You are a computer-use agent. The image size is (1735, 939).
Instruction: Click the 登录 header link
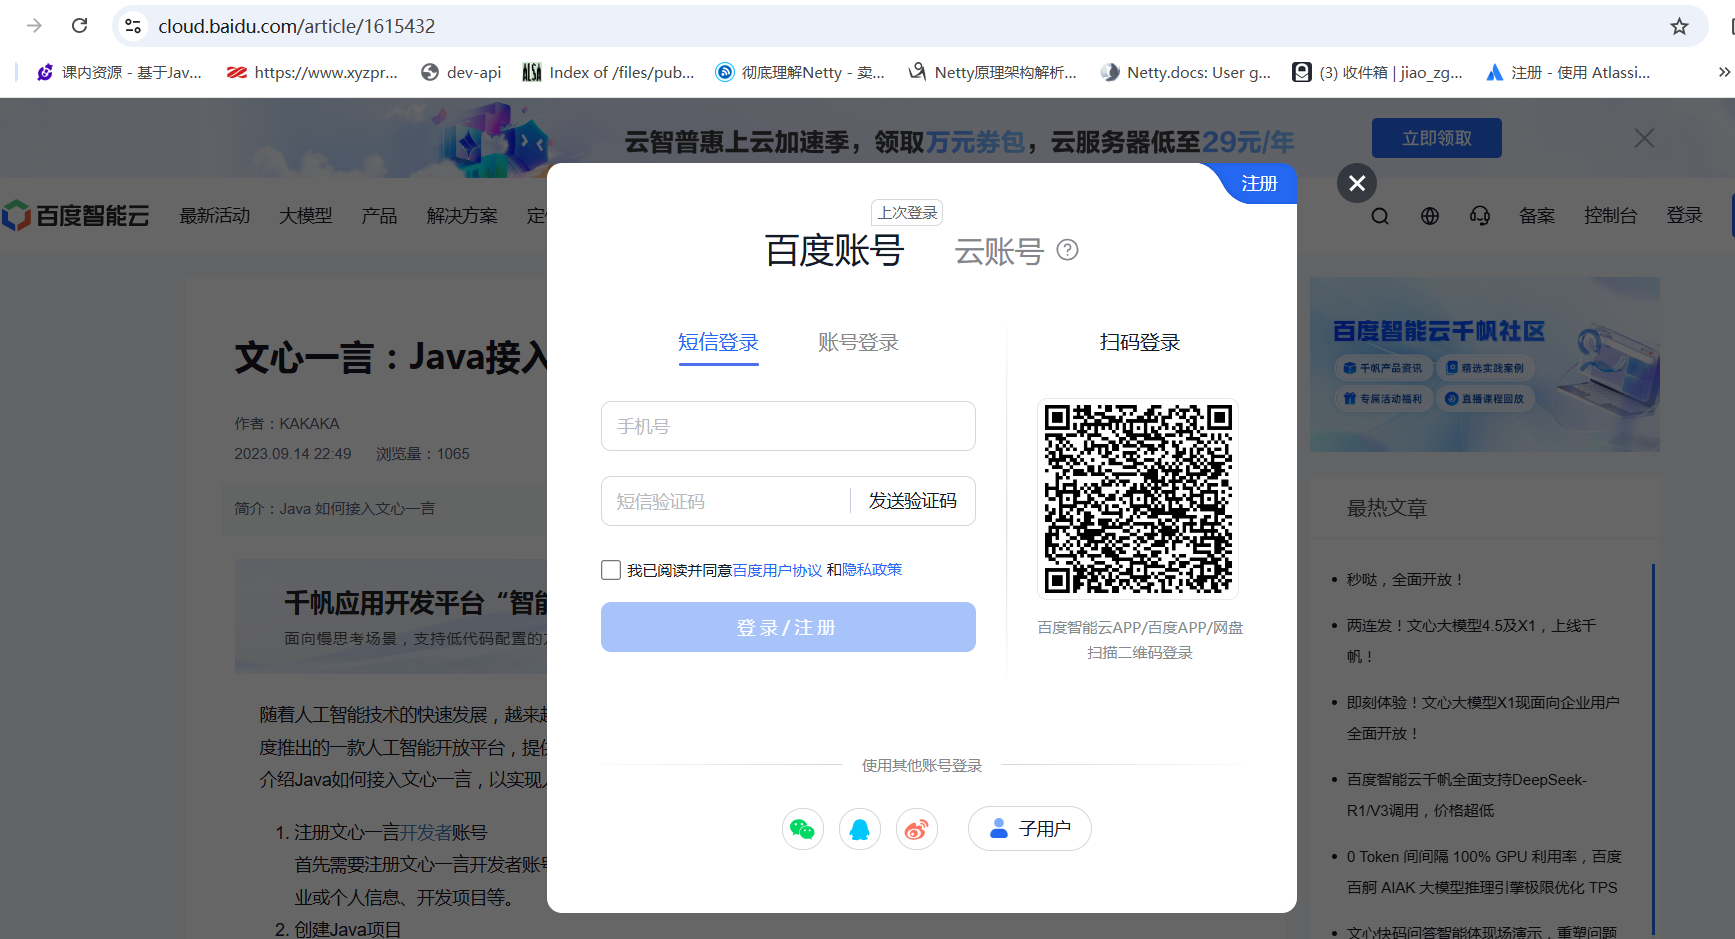click(1684, 216)
